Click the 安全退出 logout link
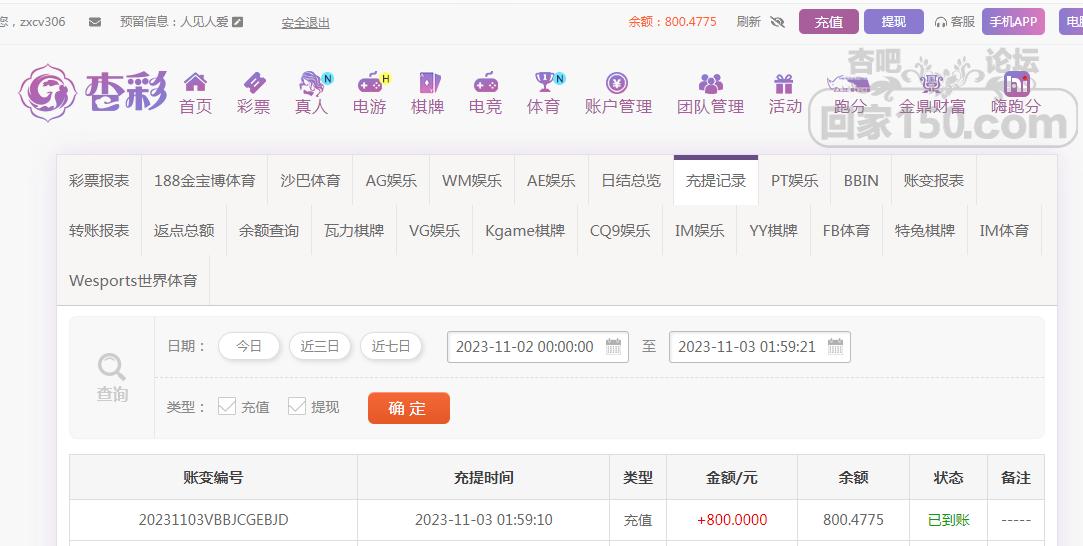The image size is (1083, 546). click(305, 23)
